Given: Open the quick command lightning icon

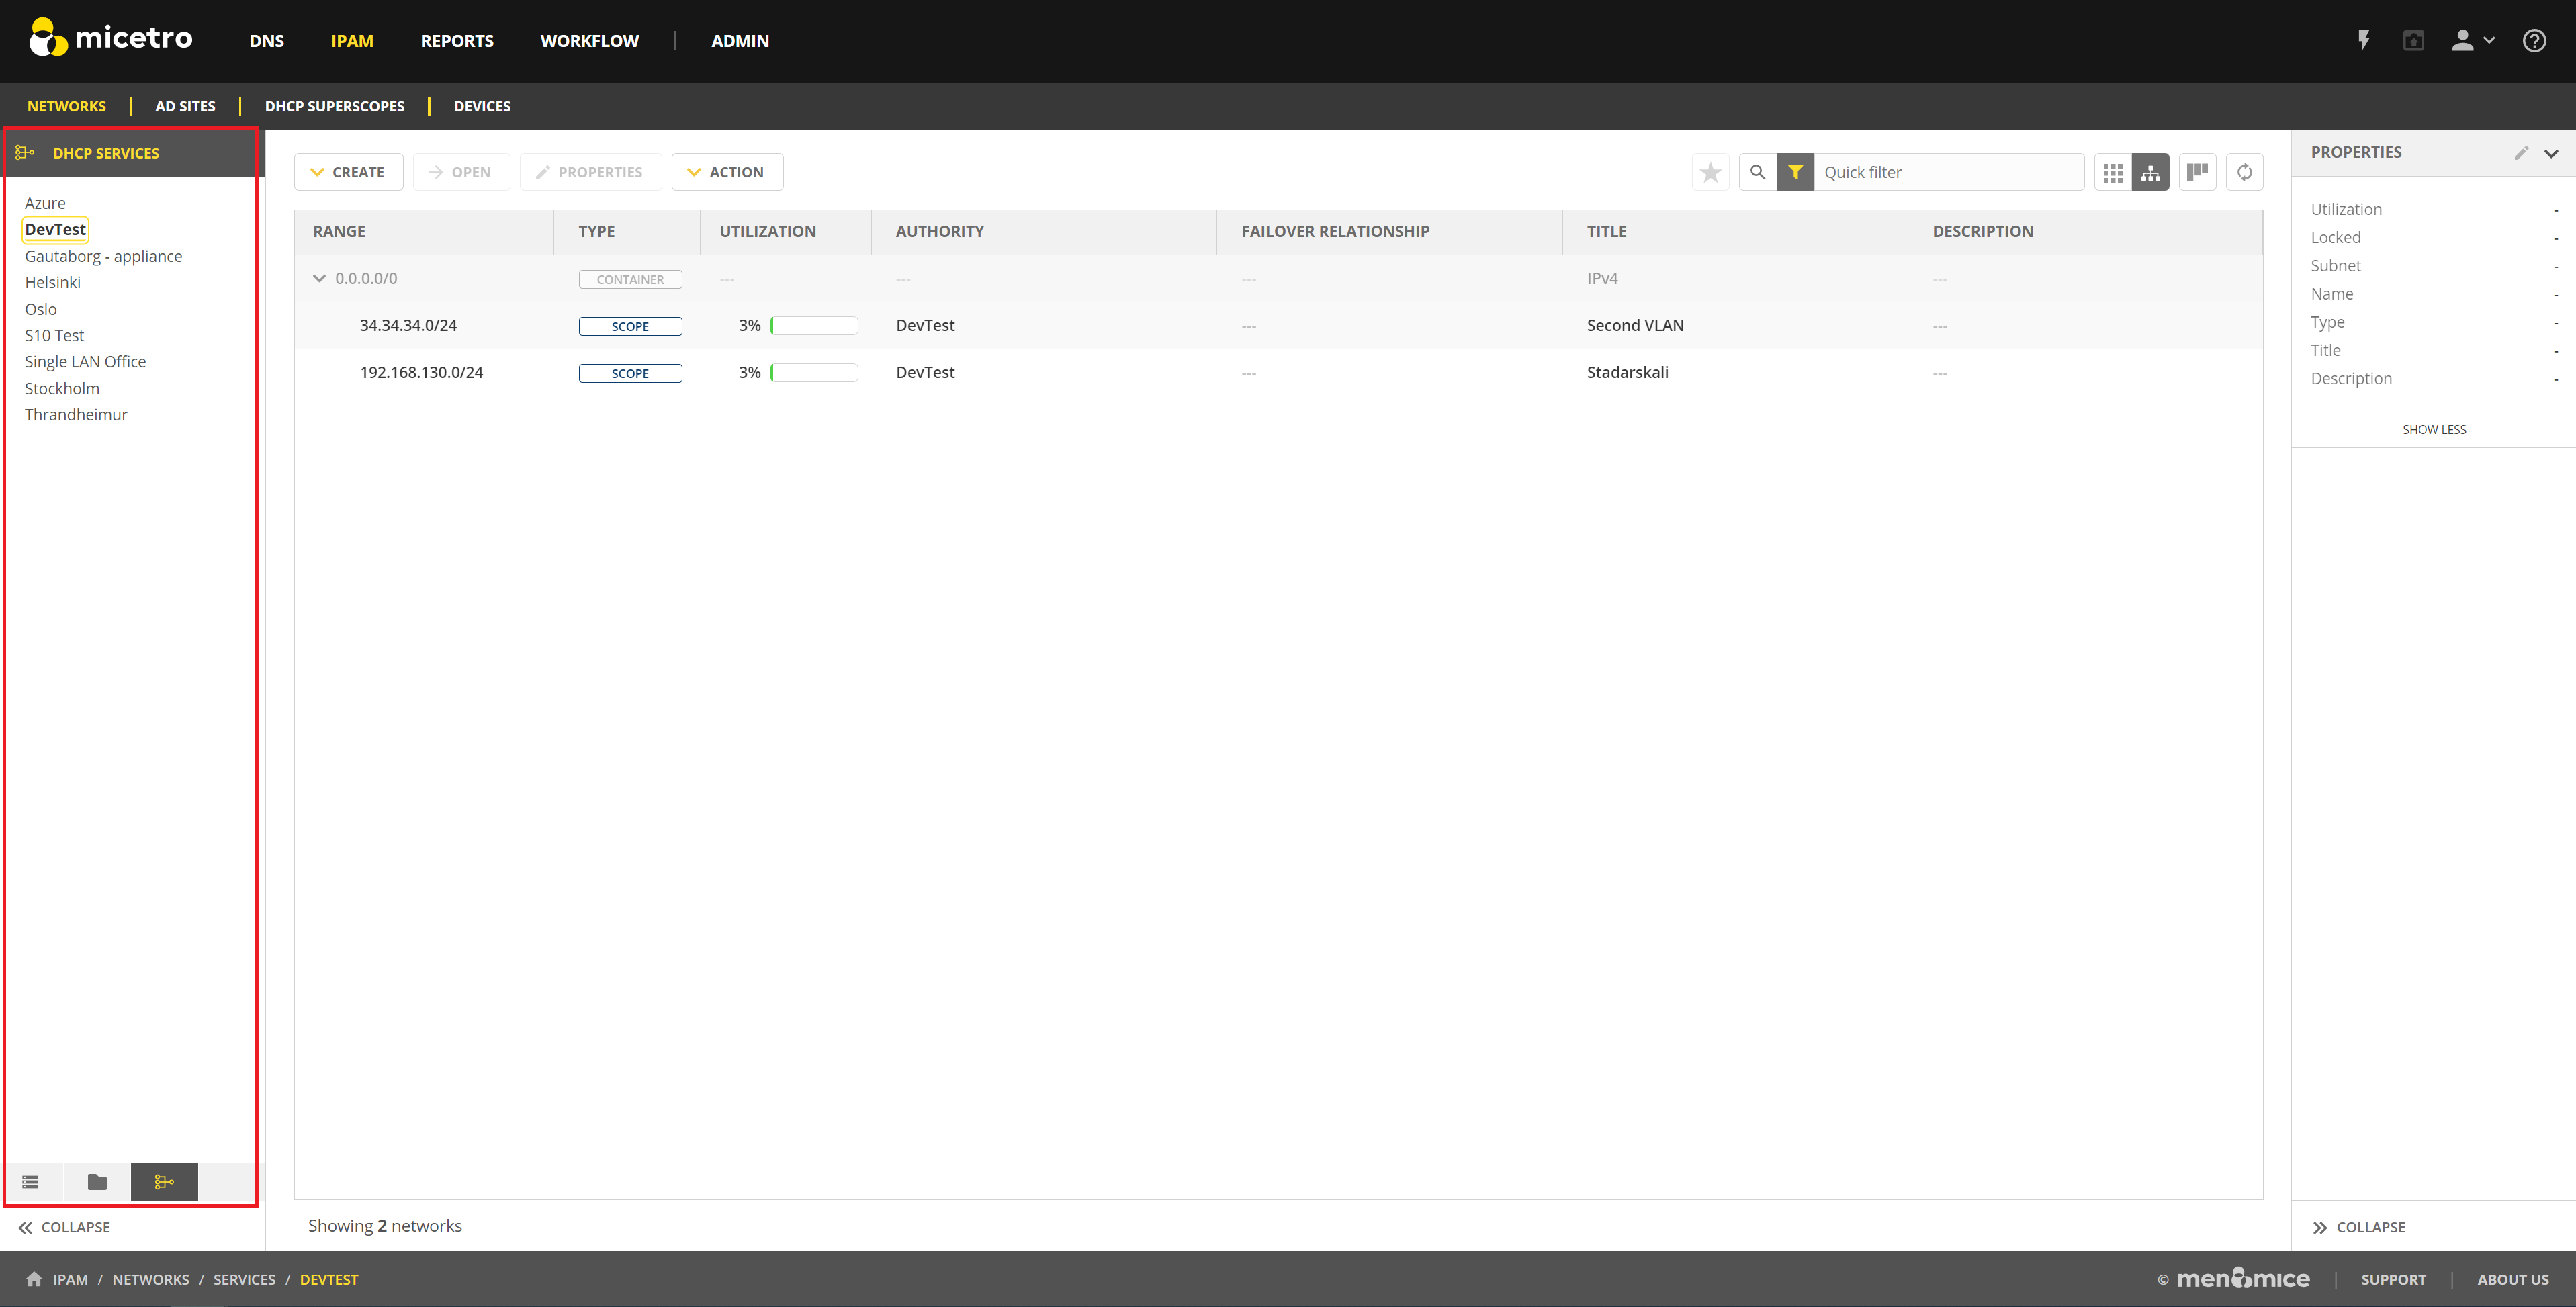Looking at the screenshot, I should tap(2364, 40).
